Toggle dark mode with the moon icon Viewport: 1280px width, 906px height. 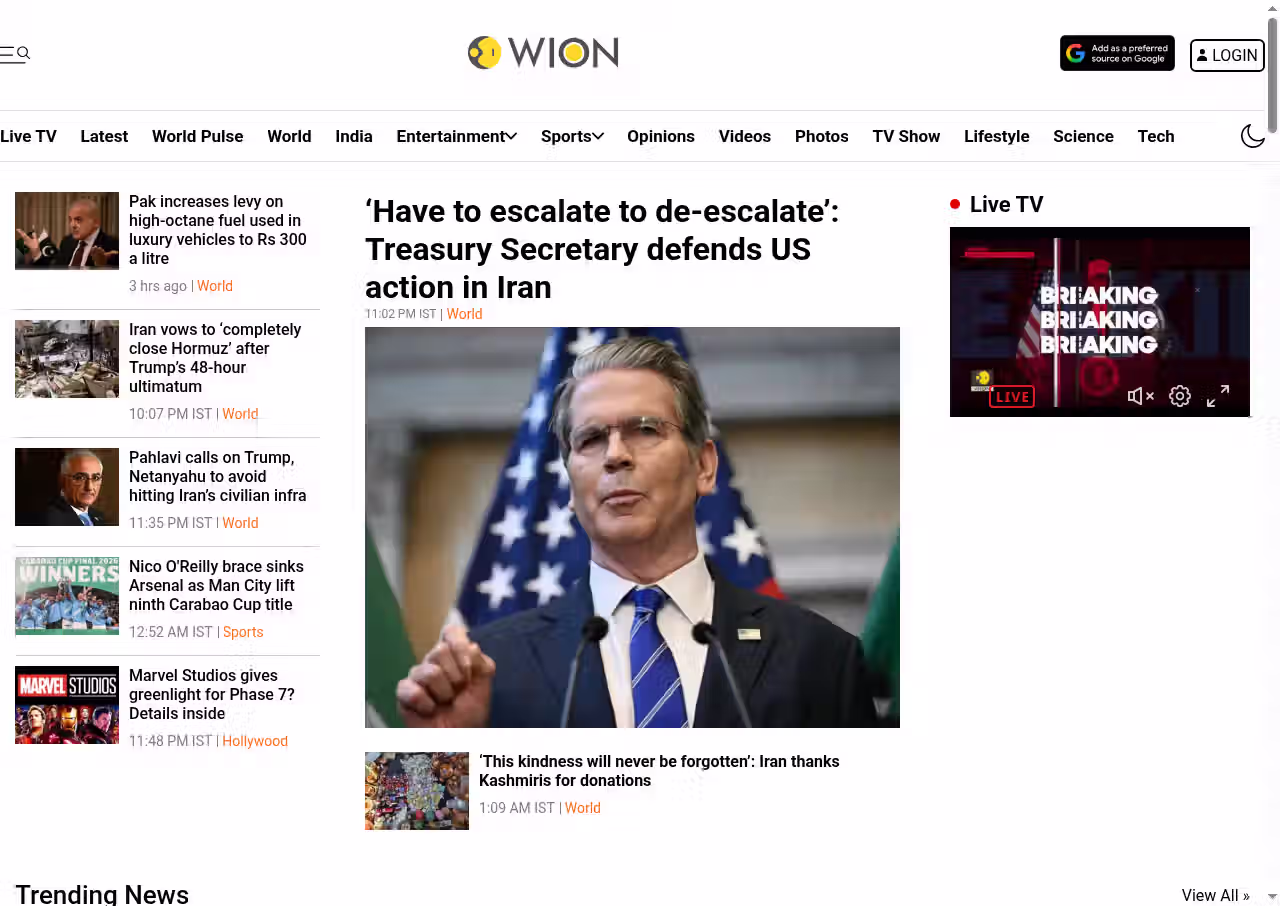[1253, 136]
